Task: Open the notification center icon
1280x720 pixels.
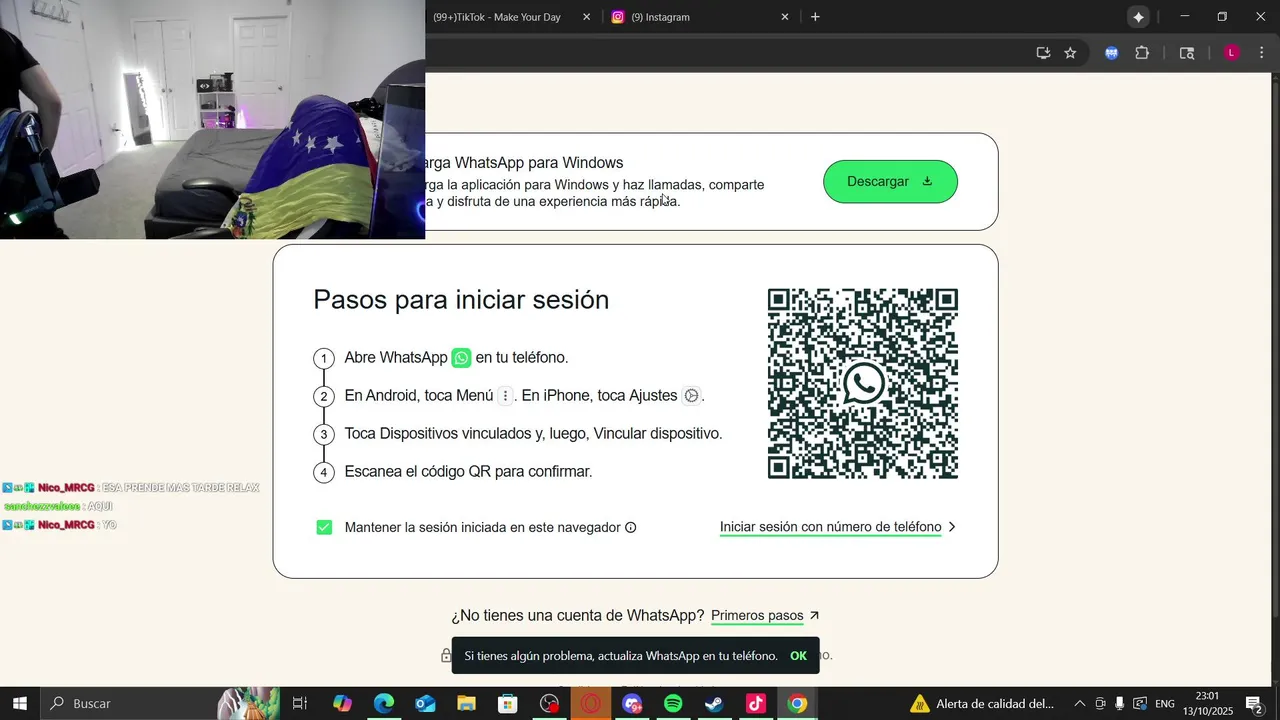Action: pyautogui.click(x=1254, y=704)
